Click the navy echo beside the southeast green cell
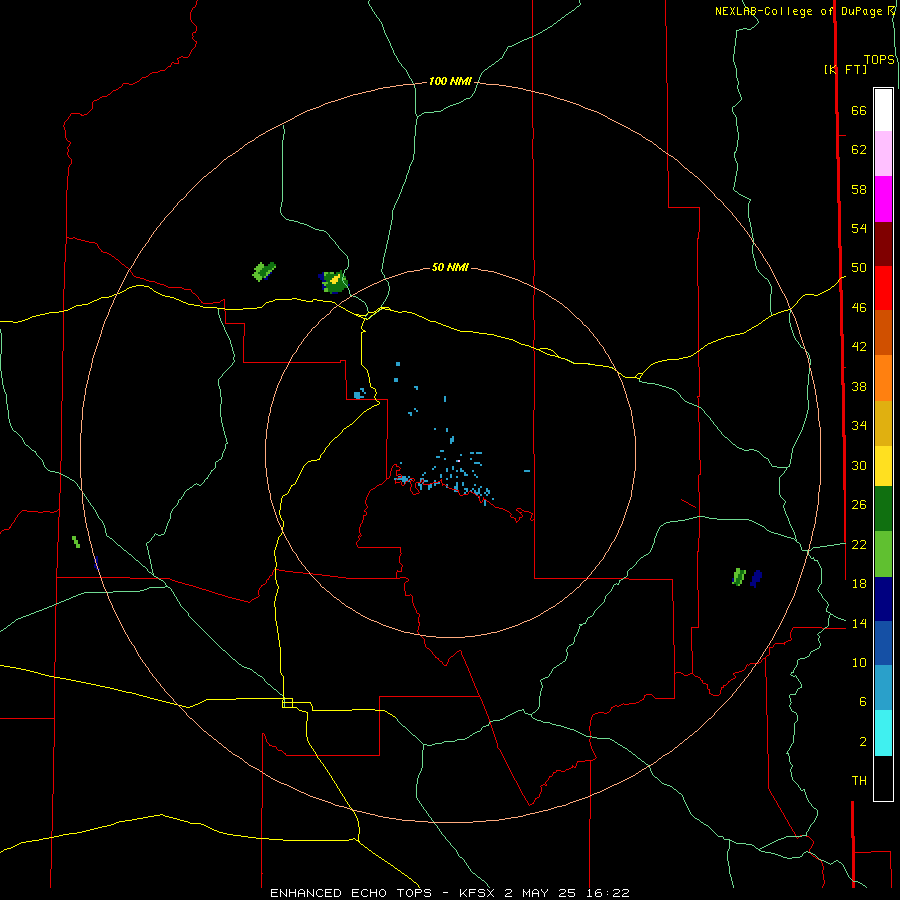 coord(756,578)
